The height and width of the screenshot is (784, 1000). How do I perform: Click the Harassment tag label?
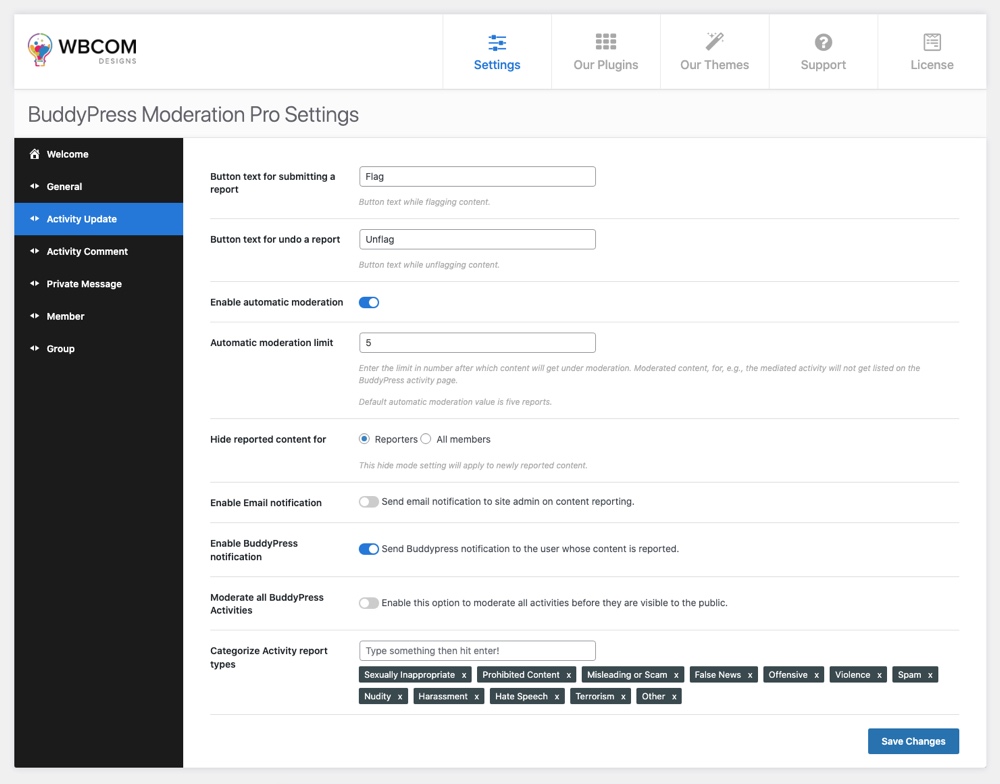click(x=443, y=697)
